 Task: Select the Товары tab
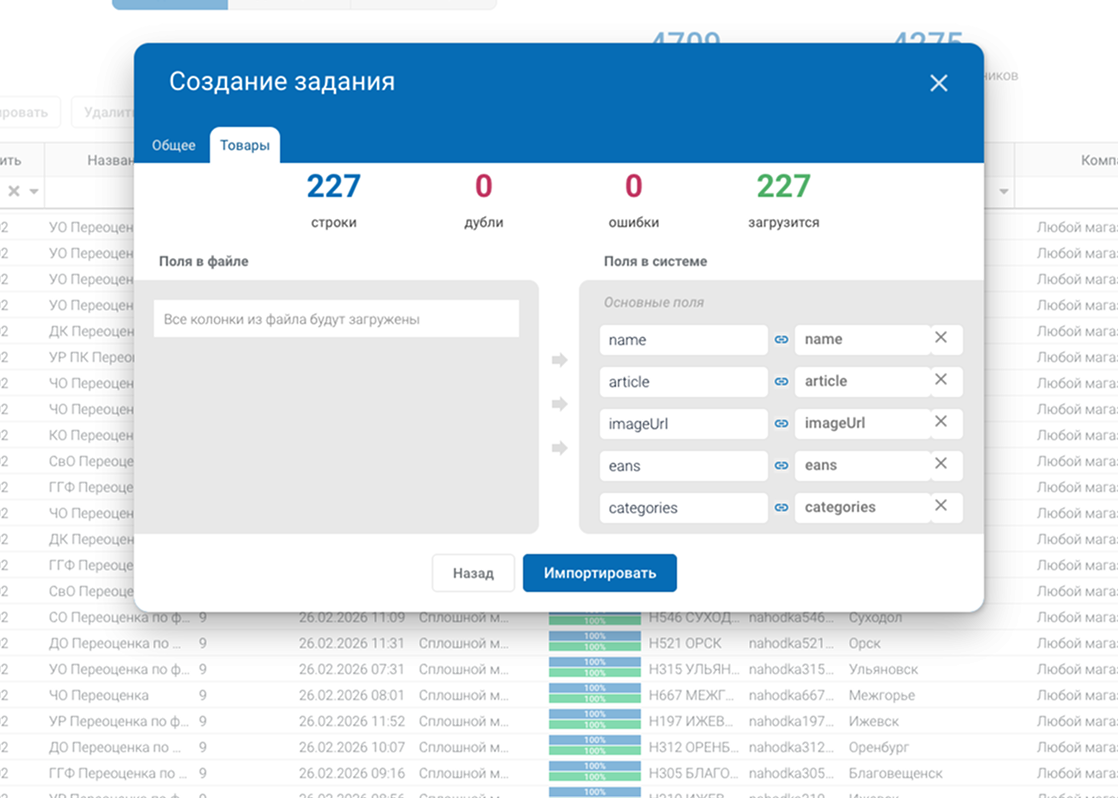click(245, 145)
